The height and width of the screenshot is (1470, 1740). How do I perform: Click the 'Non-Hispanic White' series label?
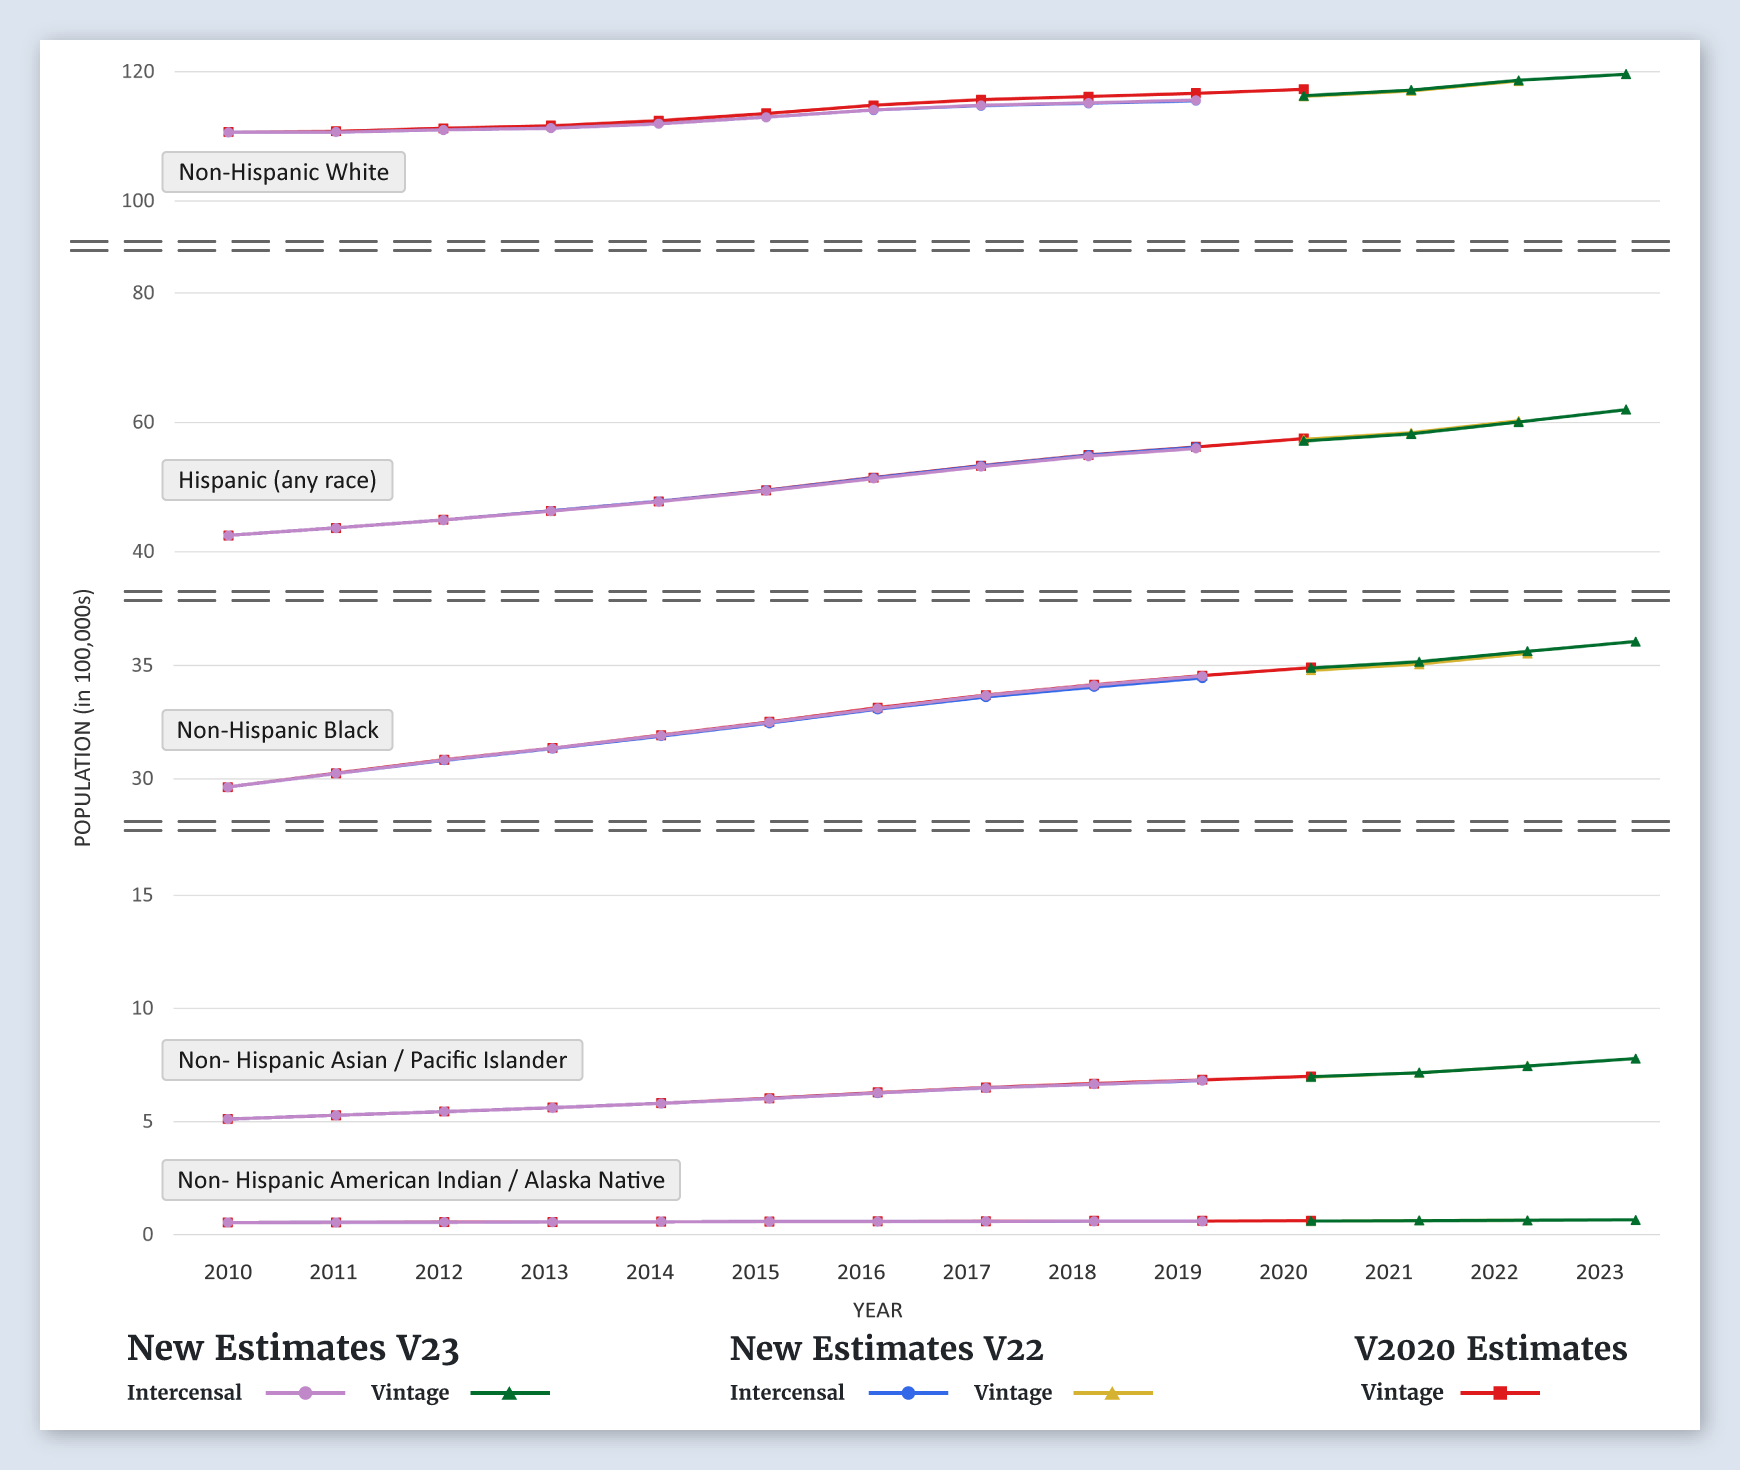click(x=283, y=172)
